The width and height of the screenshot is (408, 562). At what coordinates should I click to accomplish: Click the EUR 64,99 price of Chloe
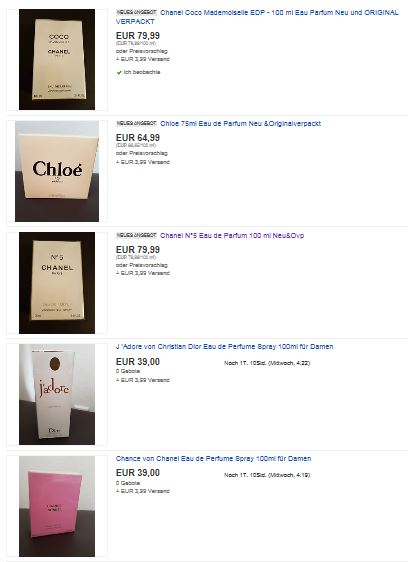coord(138,138)
